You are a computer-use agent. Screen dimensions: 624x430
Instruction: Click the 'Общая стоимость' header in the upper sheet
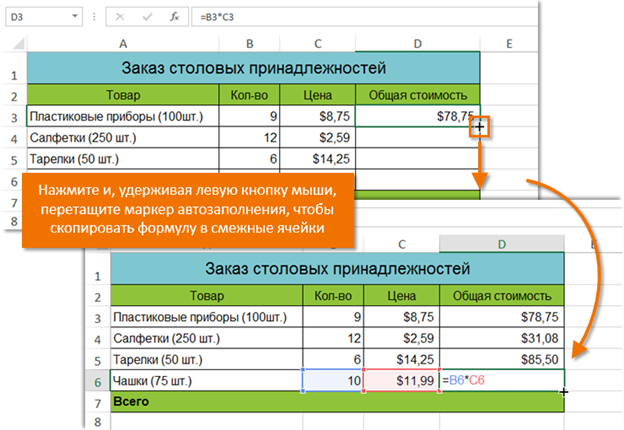417,95
